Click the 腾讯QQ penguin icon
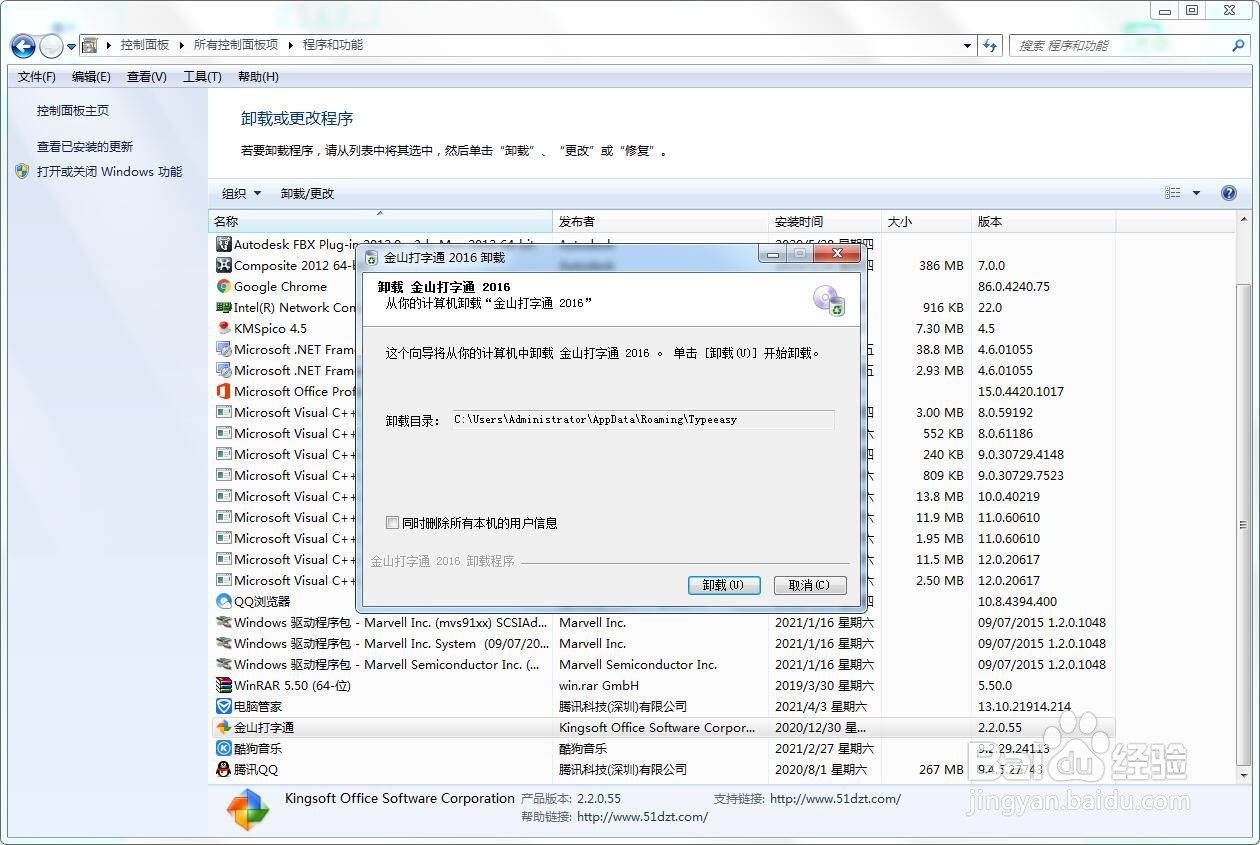The height and width of the screenshot is (845, 1260). tap(224, 769)
